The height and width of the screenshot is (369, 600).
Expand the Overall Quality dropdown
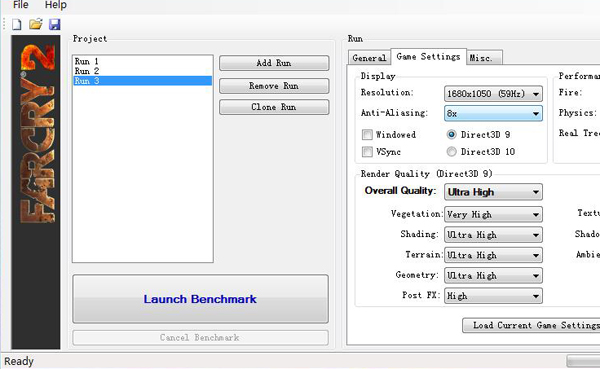pos(493,192)
